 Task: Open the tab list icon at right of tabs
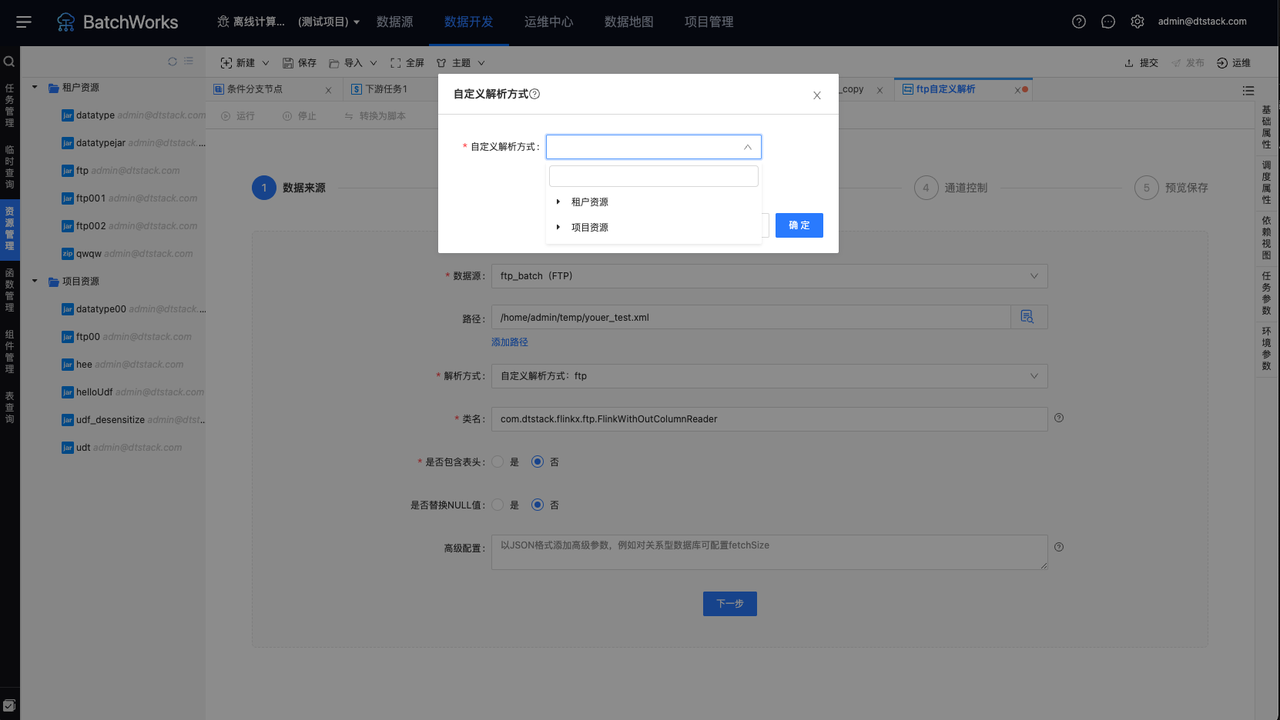click(1248, 90)
